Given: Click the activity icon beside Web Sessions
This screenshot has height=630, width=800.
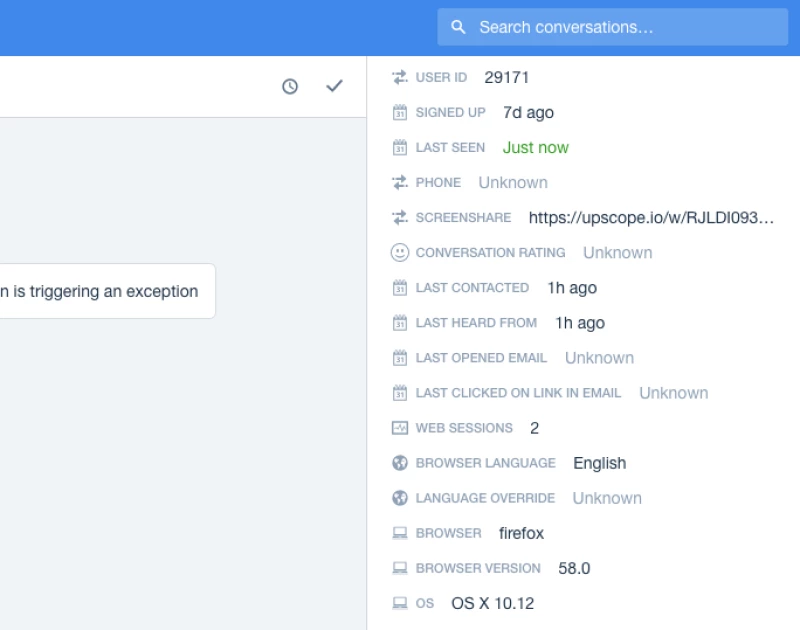Looking at the screenshot, I should tap(400, 428).
